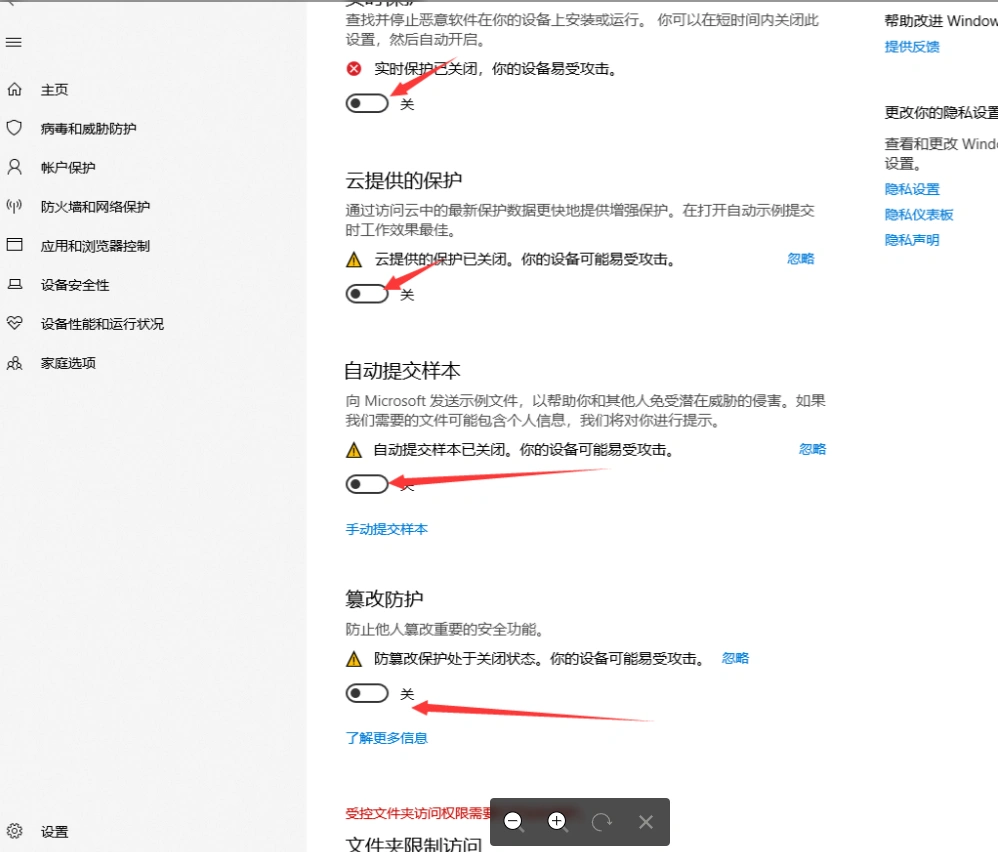The height and width of the screenshot is (852, 998).
Task: Turn on the 篡改防护 toggle
Action: 367,693
